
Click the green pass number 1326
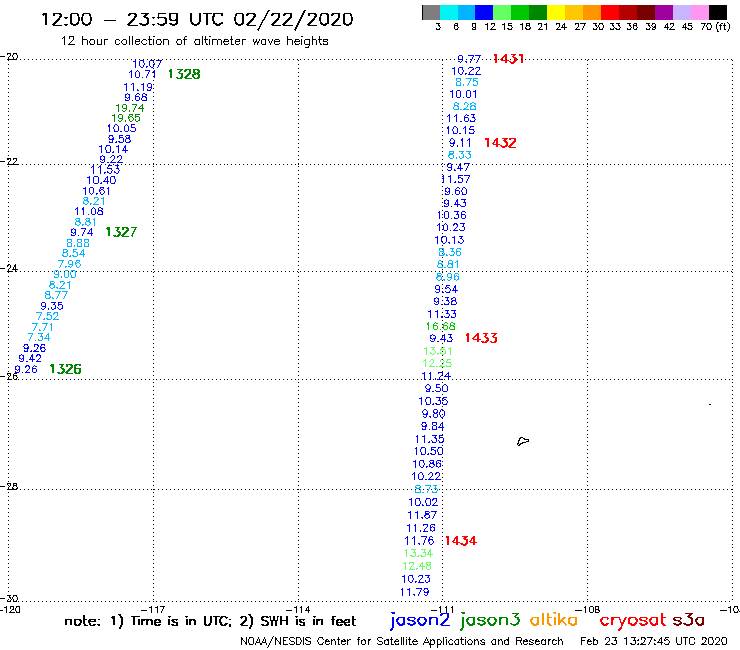[x=65, y=369]
